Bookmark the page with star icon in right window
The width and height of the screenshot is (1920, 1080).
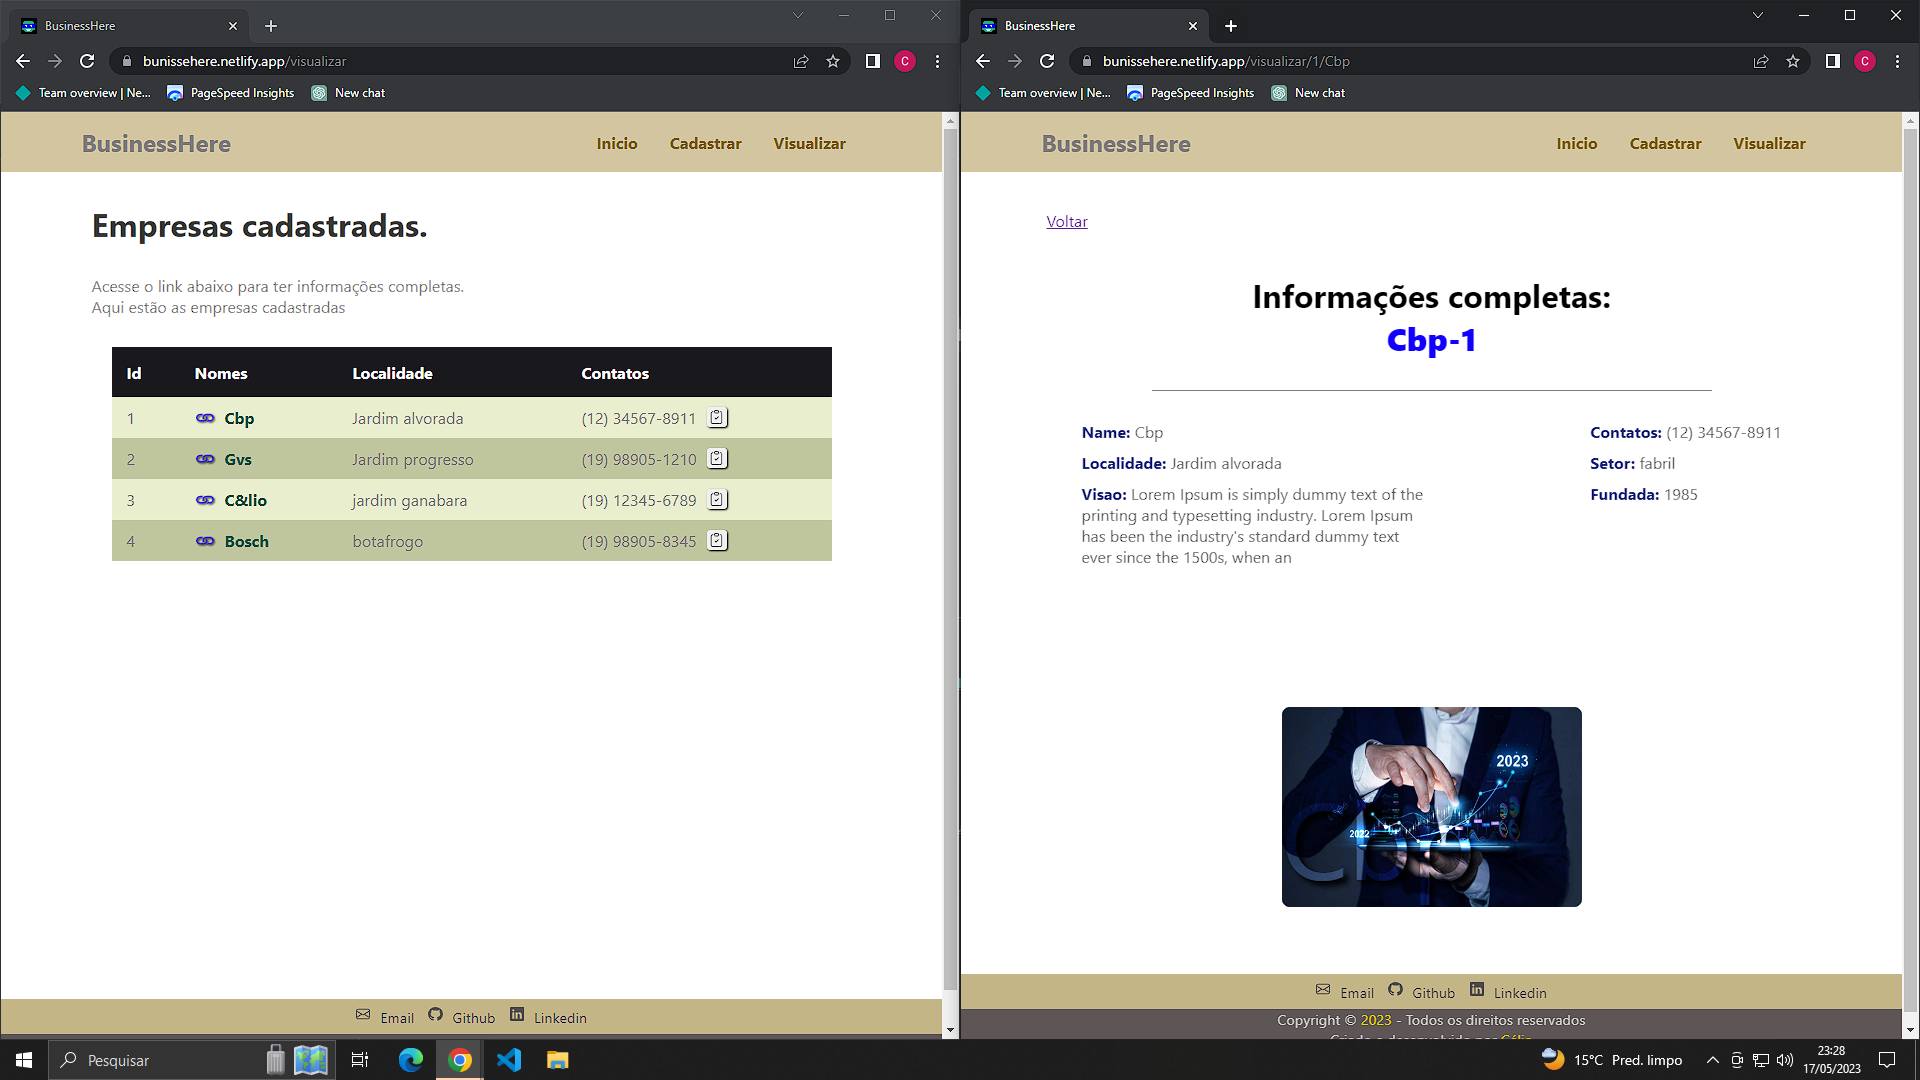[x=1793, y=61]
